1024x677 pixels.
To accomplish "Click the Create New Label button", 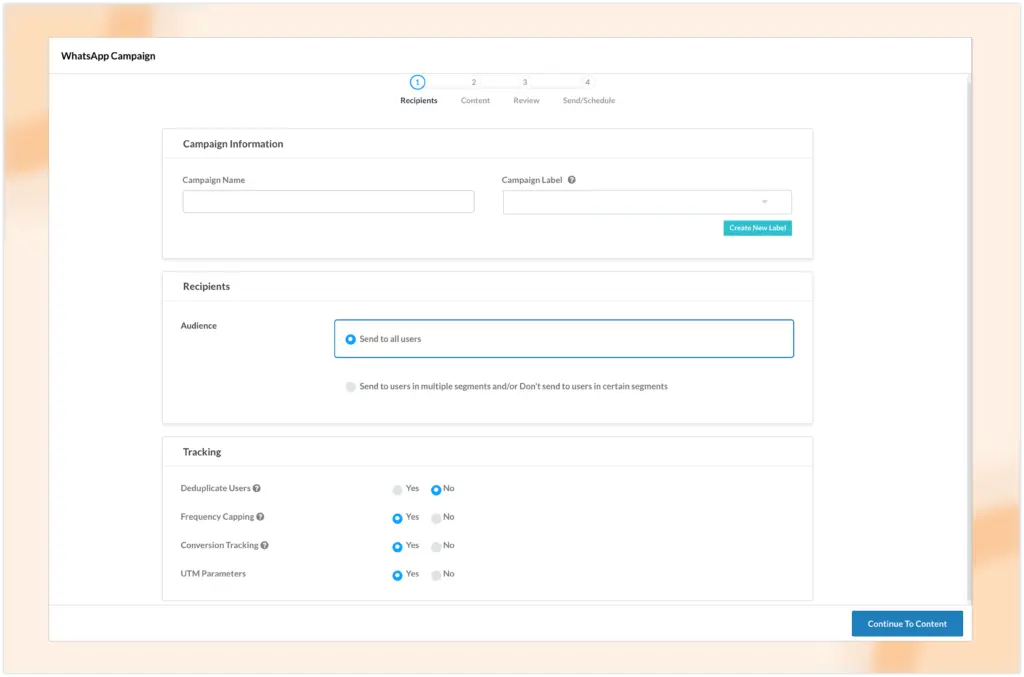I will pyautogui.click(x=757, y=228).
